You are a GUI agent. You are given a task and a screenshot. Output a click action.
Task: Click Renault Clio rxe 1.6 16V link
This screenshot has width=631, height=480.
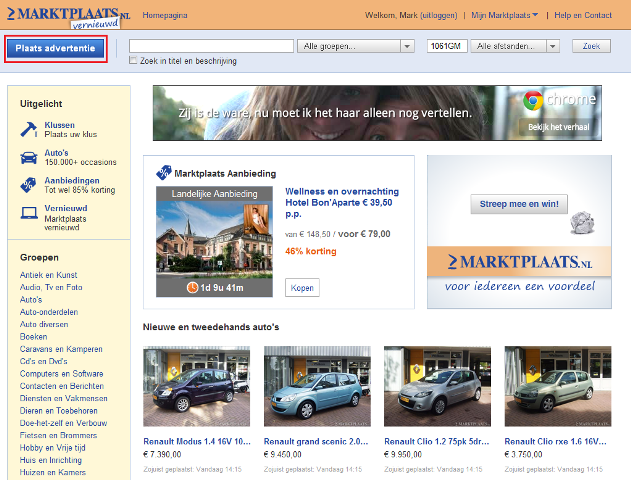pos(555,441)
